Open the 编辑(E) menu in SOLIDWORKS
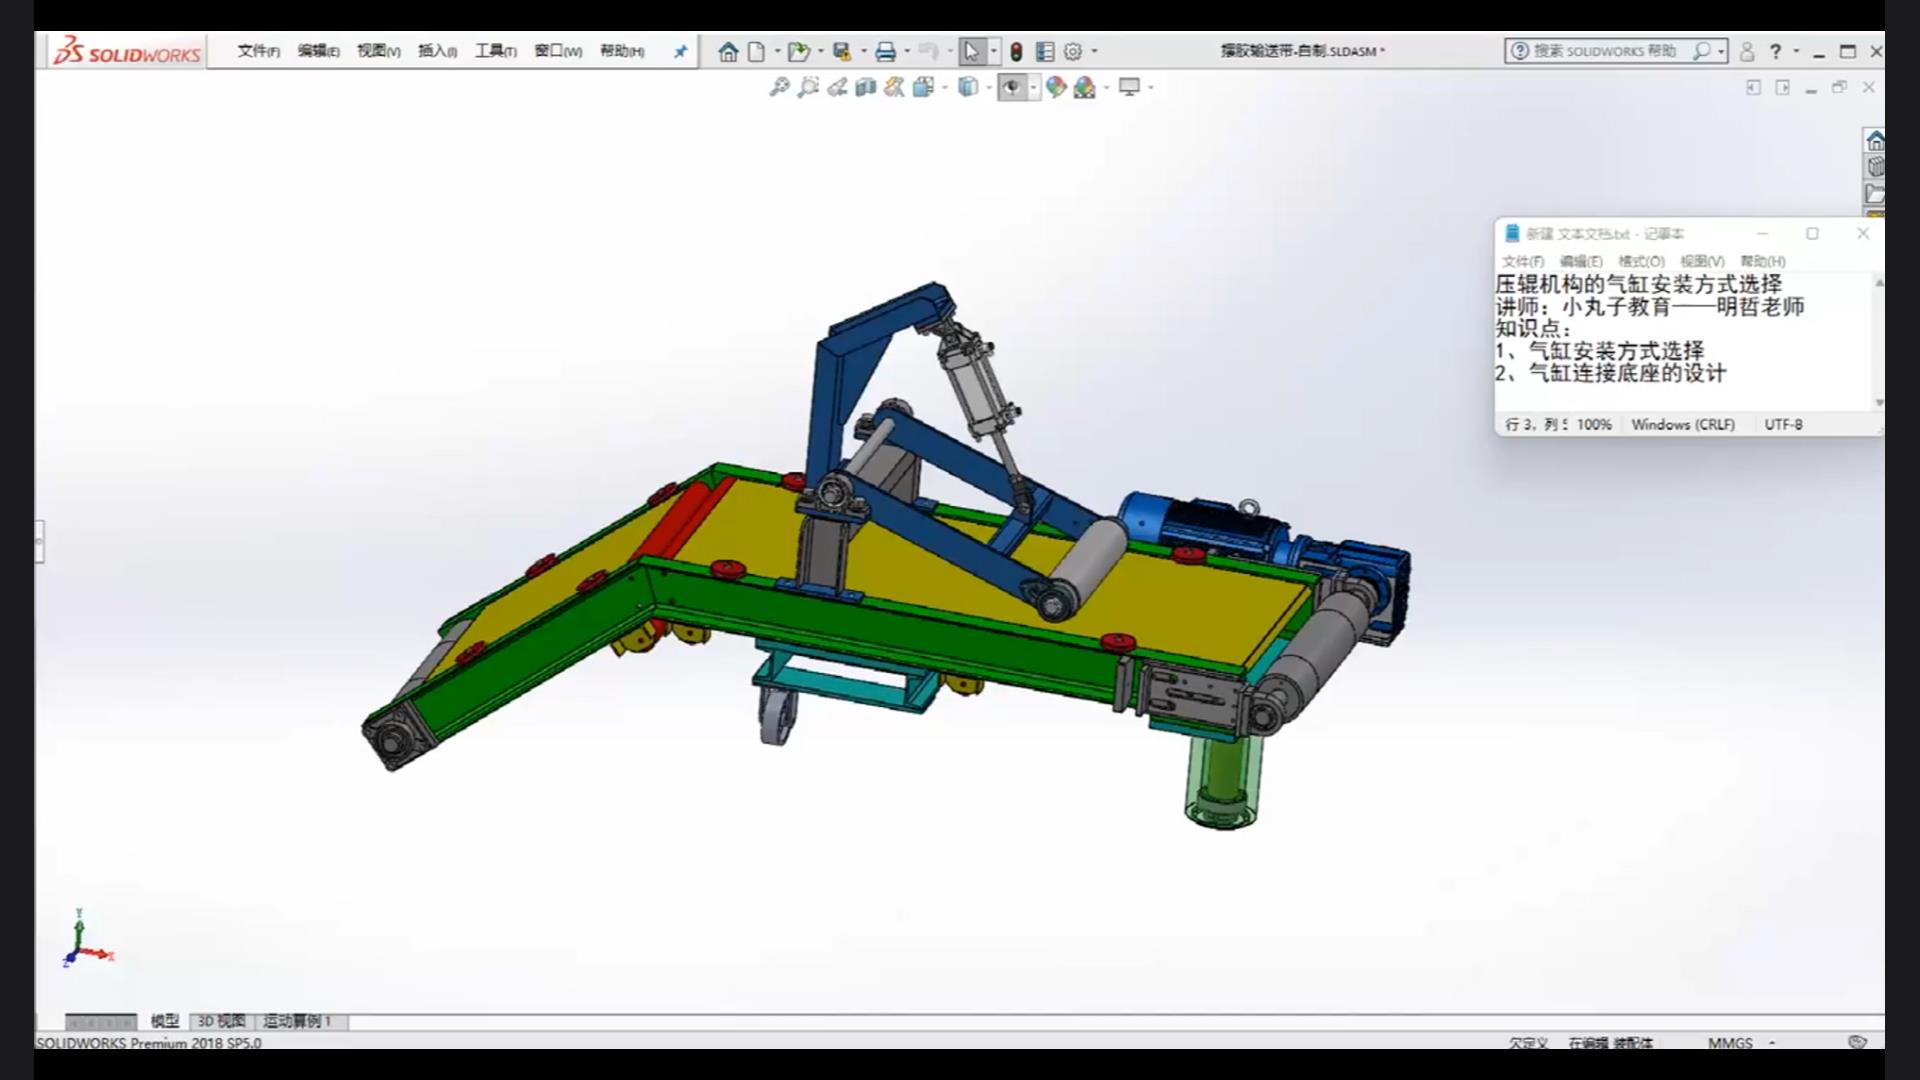 tap(318, 52)
